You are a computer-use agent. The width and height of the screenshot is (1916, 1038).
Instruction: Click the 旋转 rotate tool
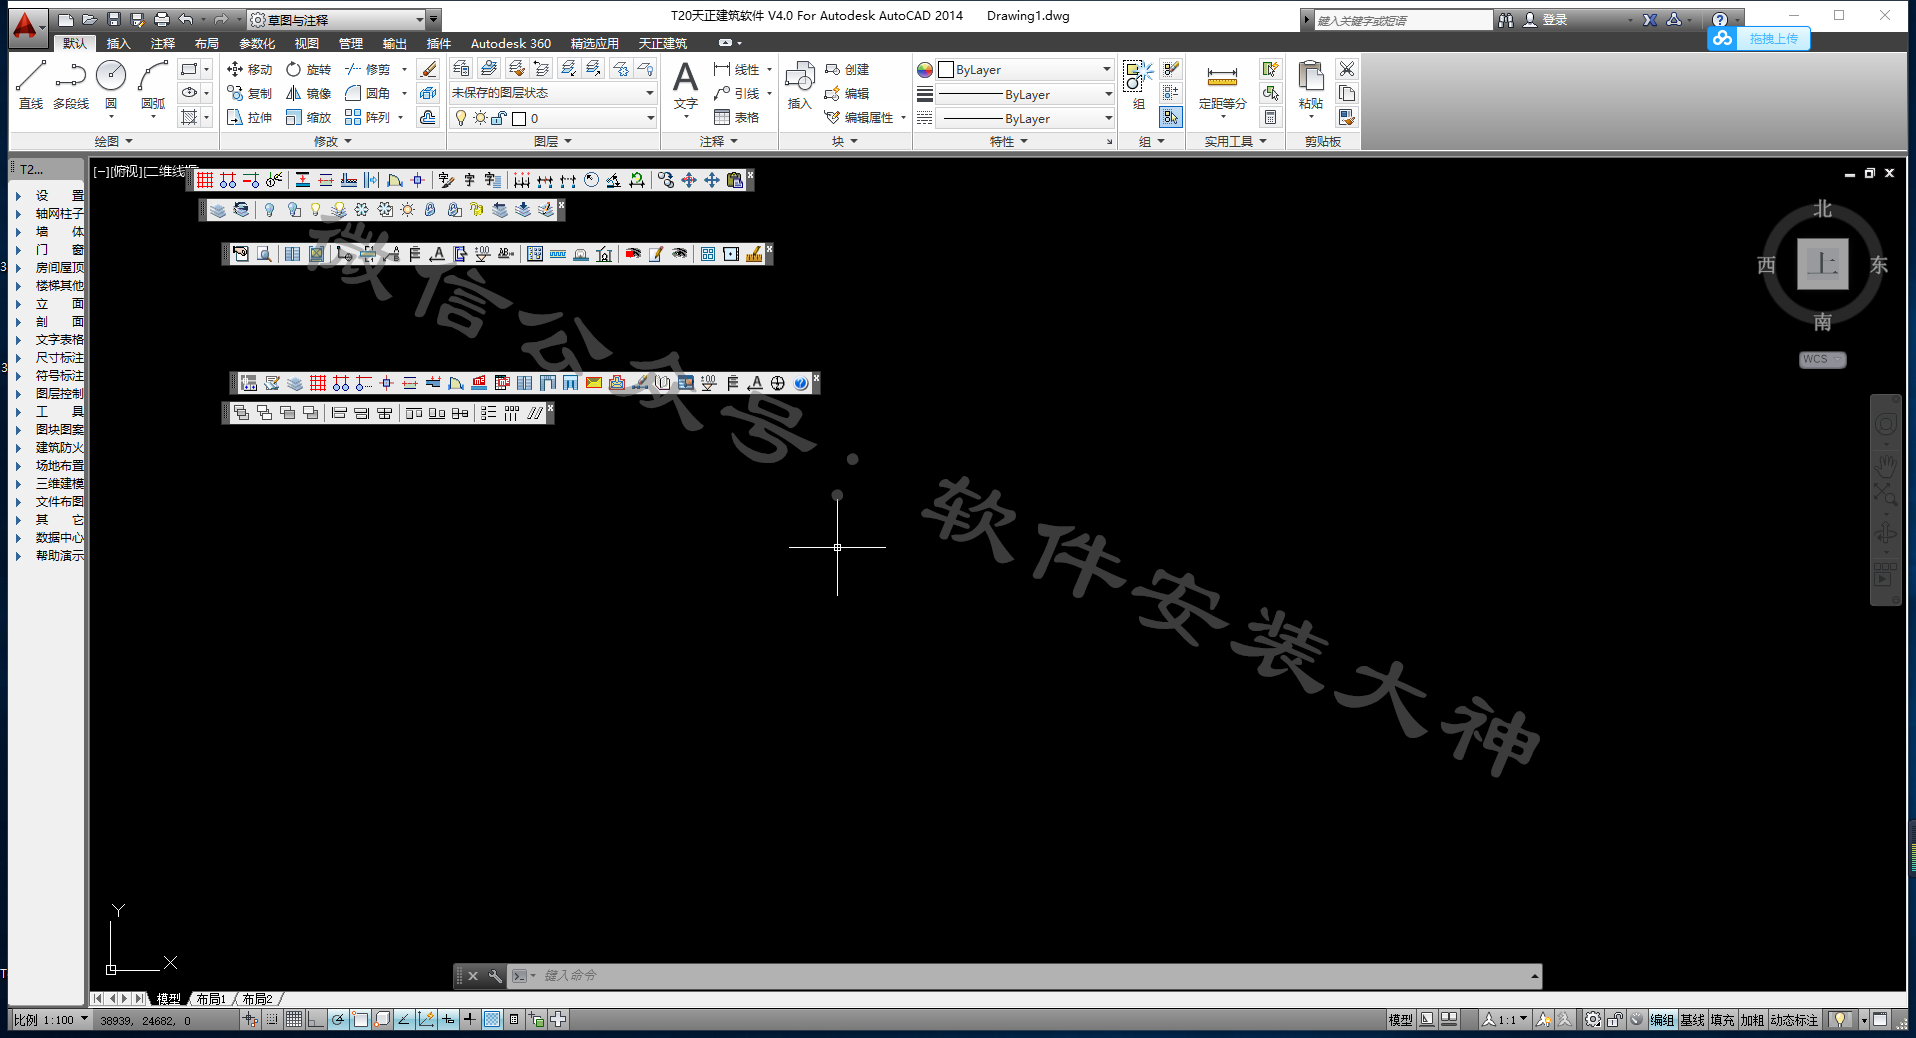click(308, 69)
